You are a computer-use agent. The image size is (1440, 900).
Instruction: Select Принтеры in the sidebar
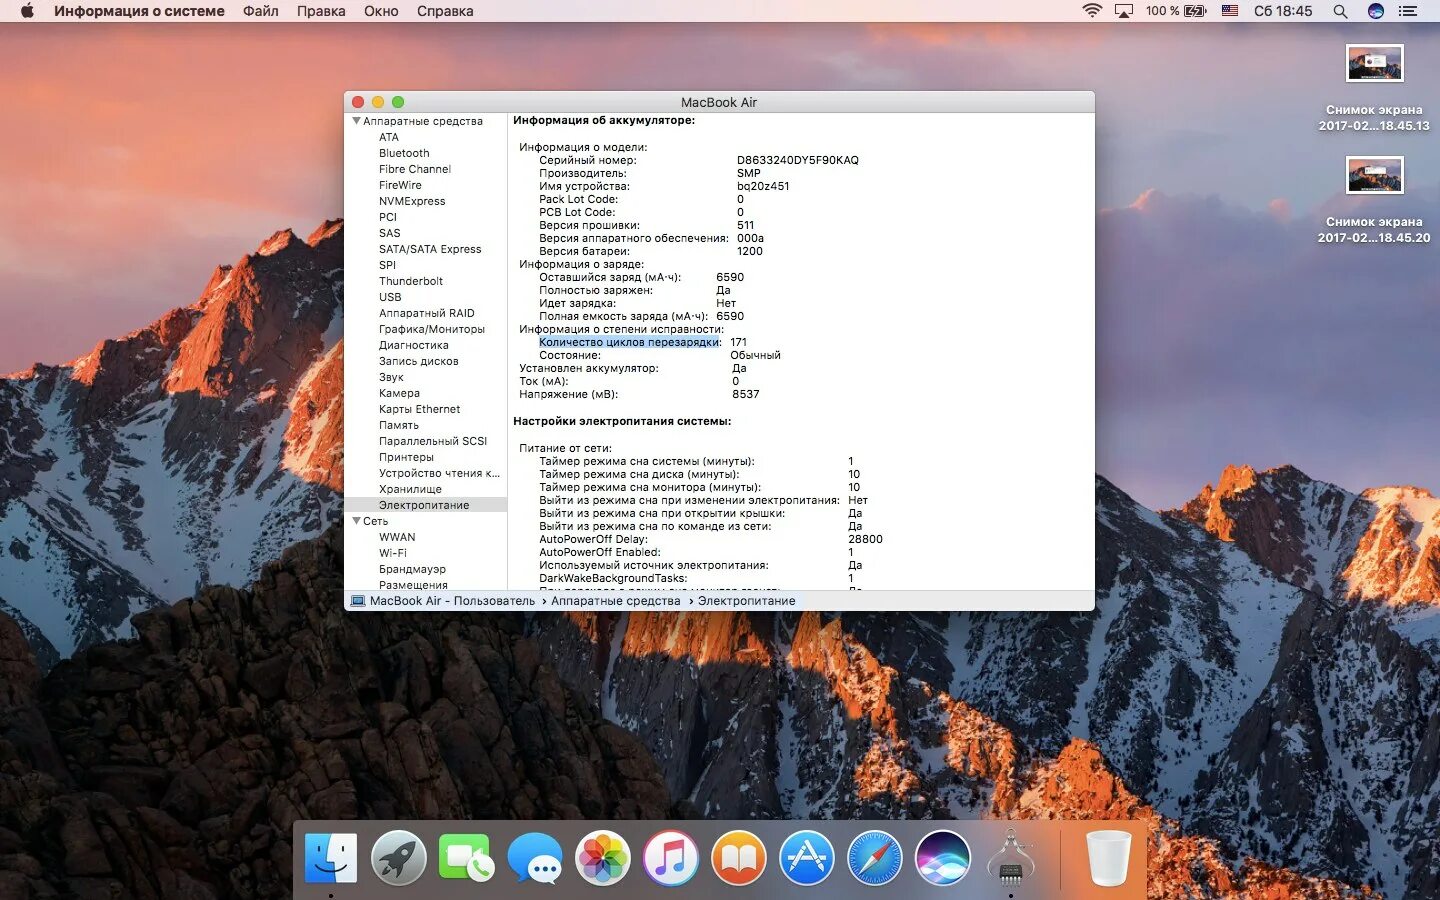(x=406, y=457)
